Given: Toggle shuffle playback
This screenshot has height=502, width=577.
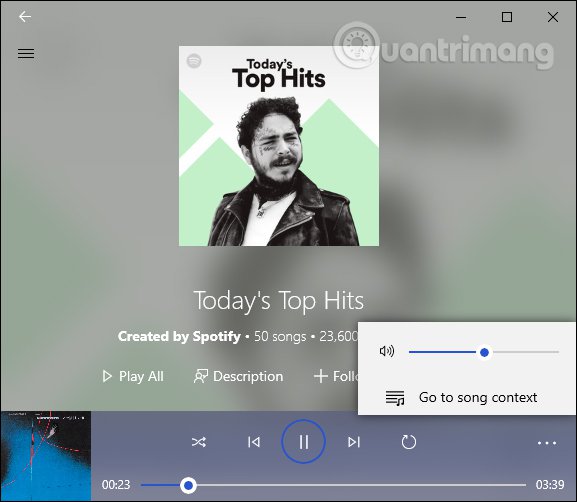Looking at the screenshot, I should (199, 442).
